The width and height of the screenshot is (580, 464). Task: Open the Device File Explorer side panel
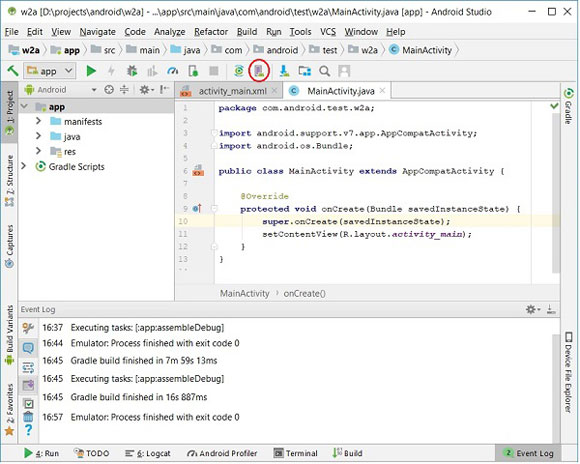(568, 373)
